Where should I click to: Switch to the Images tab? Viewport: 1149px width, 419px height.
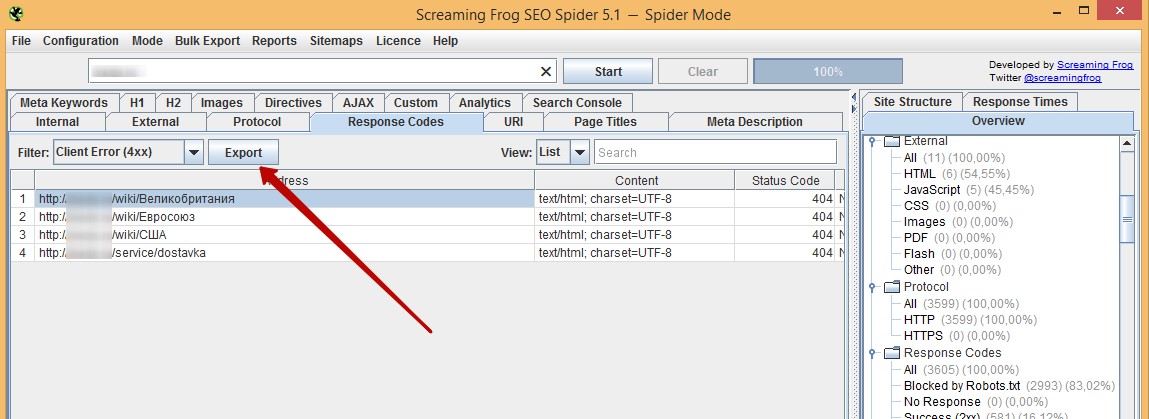221,103
